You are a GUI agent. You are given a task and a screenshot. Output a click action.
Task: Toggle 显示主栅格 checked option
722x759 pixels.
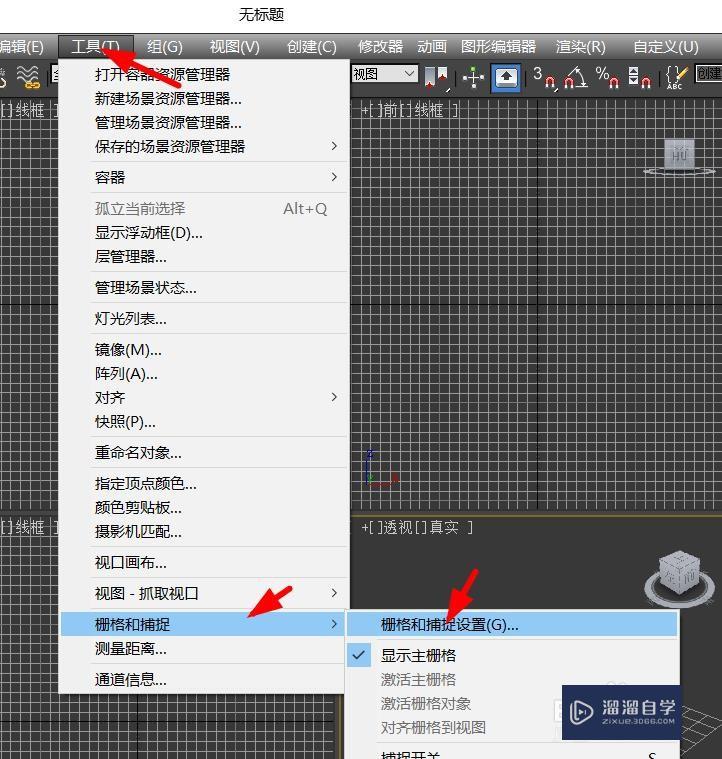point(512,655)
